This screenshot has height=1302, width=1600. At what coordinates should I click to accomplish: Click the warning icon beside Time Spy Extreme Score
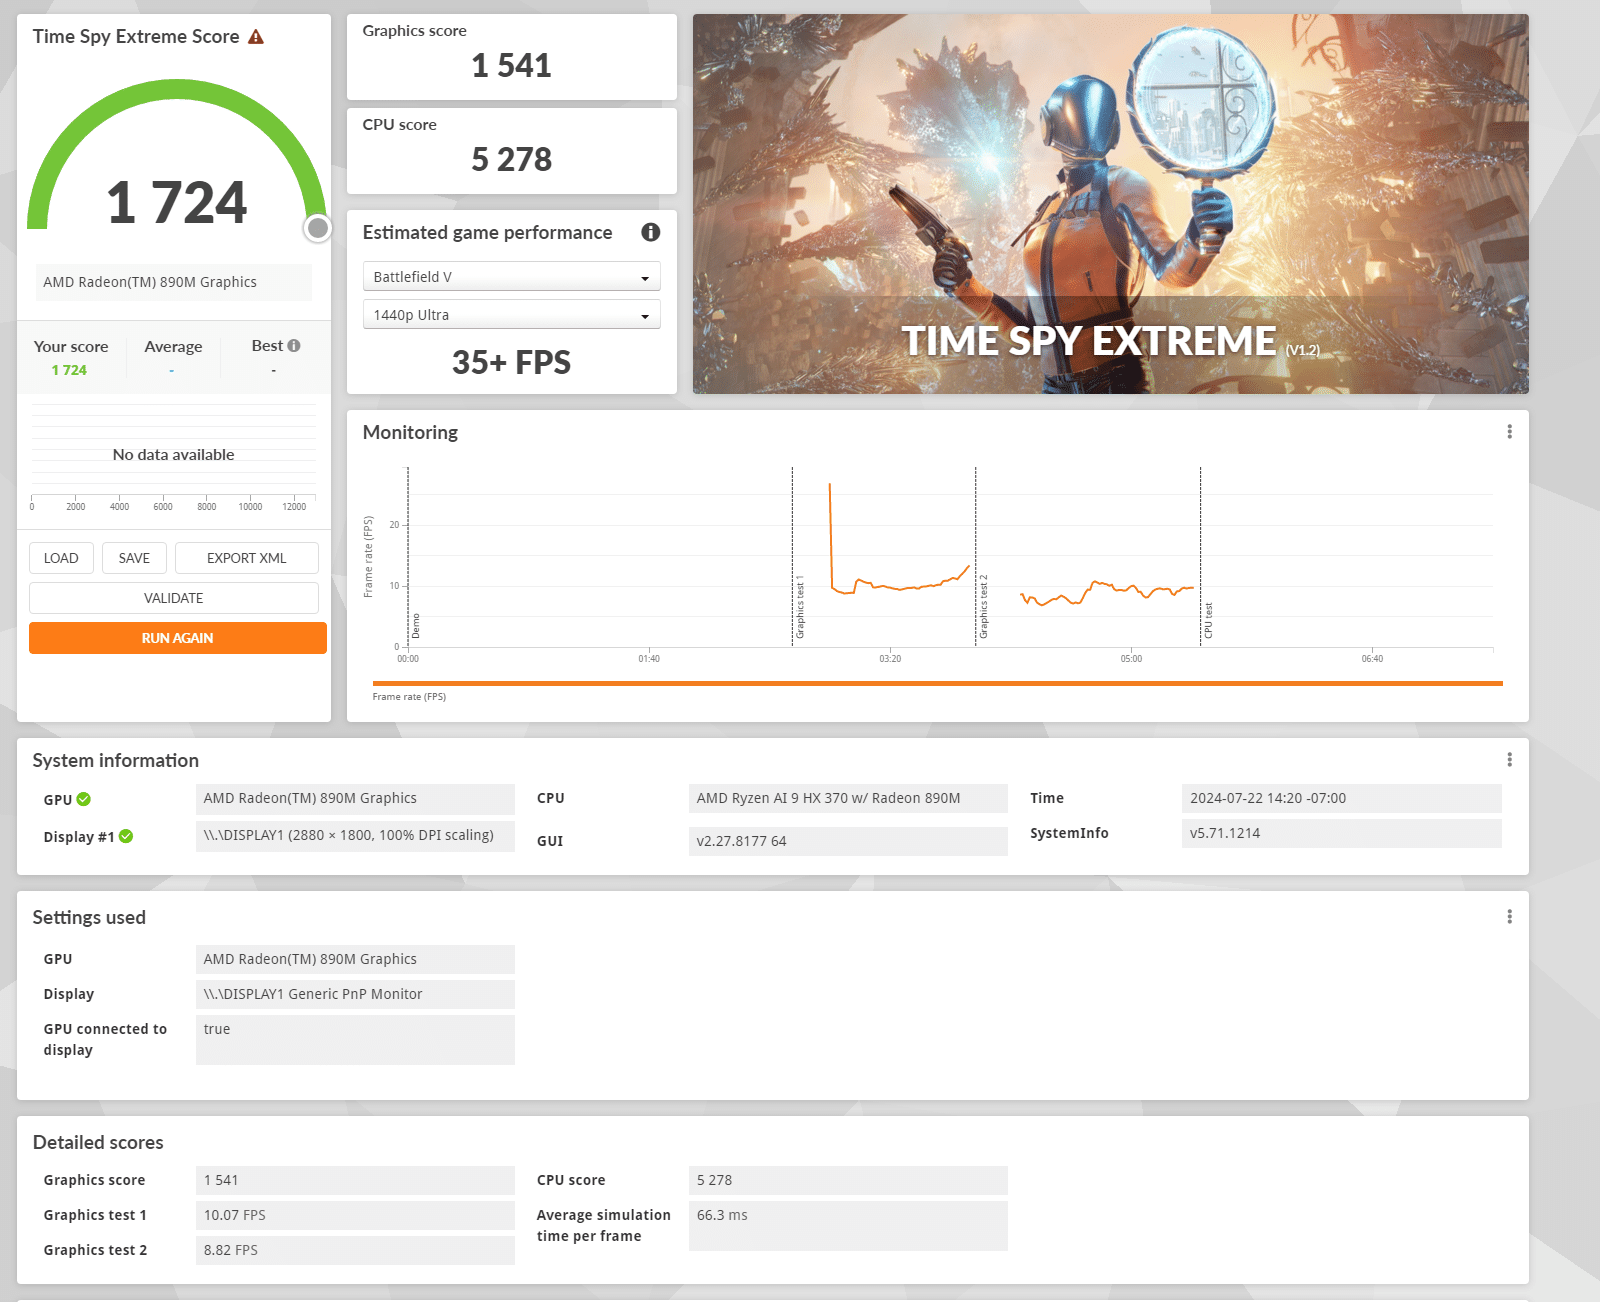[x=256, y=37]
